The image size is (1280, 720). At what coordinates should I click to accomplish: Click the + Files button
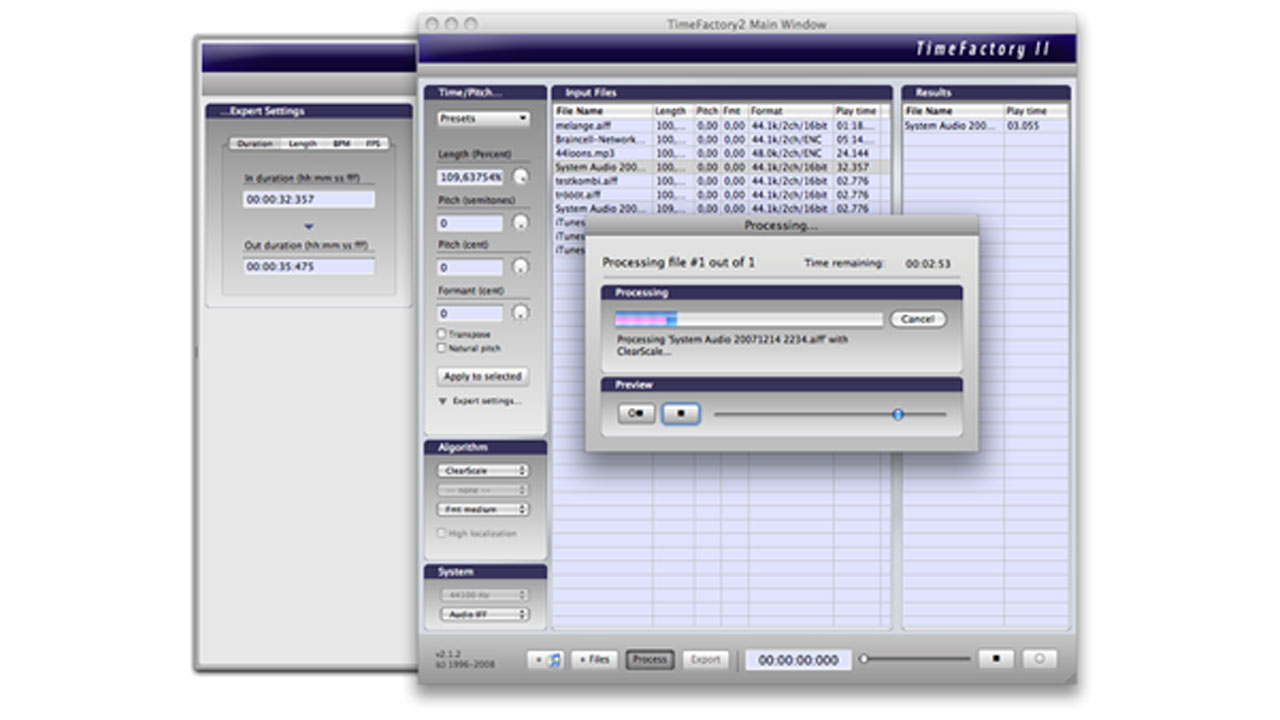(x=594, y=660)
